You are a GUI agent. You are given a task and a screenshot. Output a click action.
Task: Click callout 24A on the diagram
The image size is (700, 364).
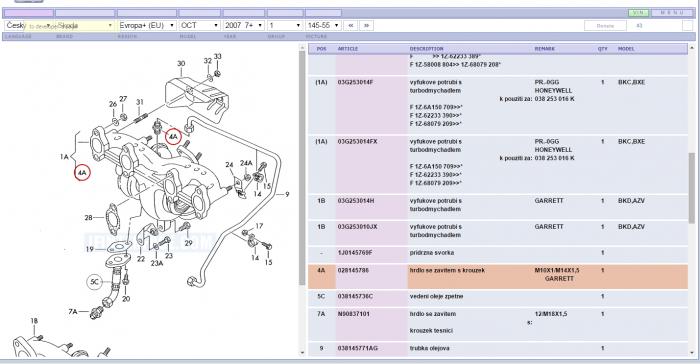pyautogui.click(x=246, y=163)
